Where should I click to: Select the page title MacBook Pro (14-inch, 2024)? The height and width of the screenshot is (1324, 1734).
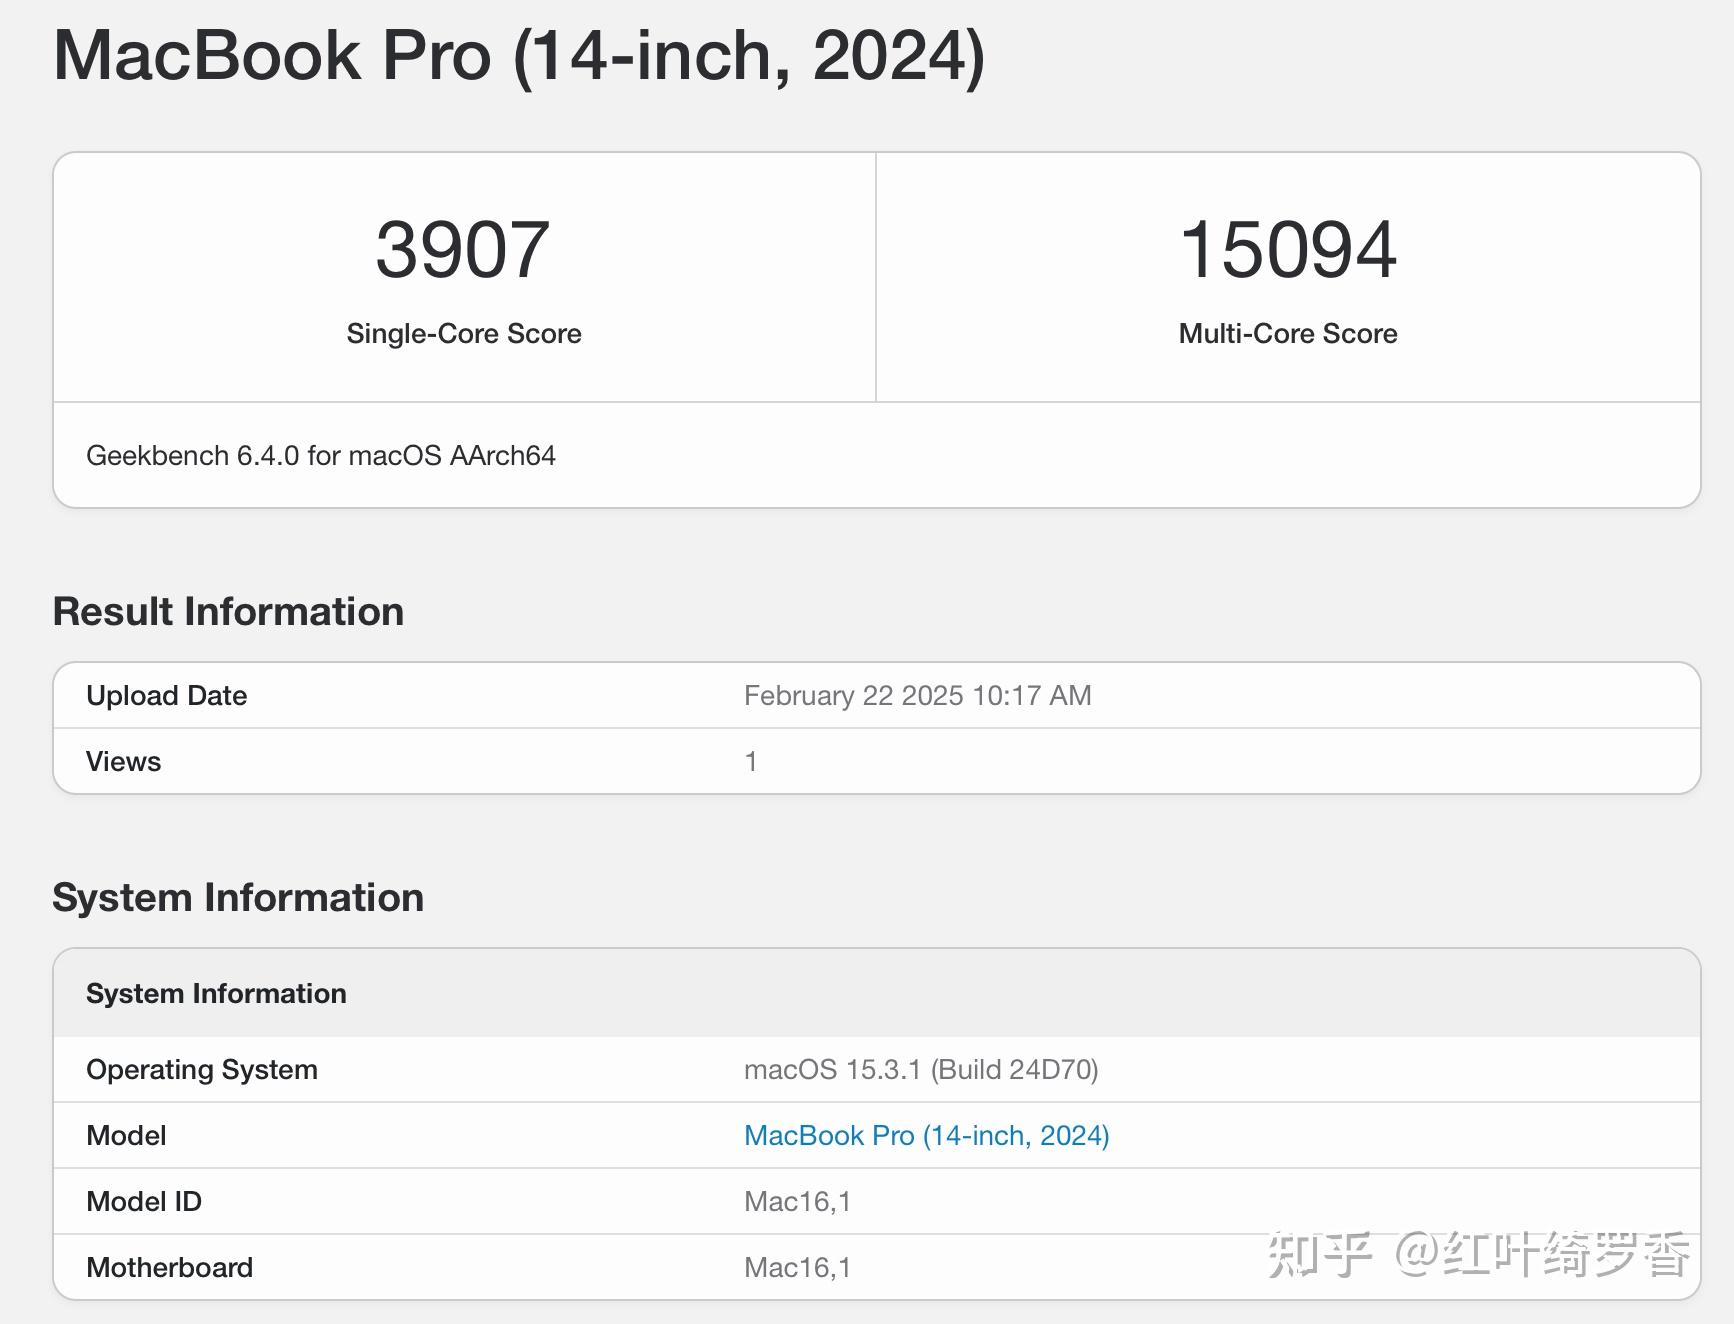click(519, 57)
